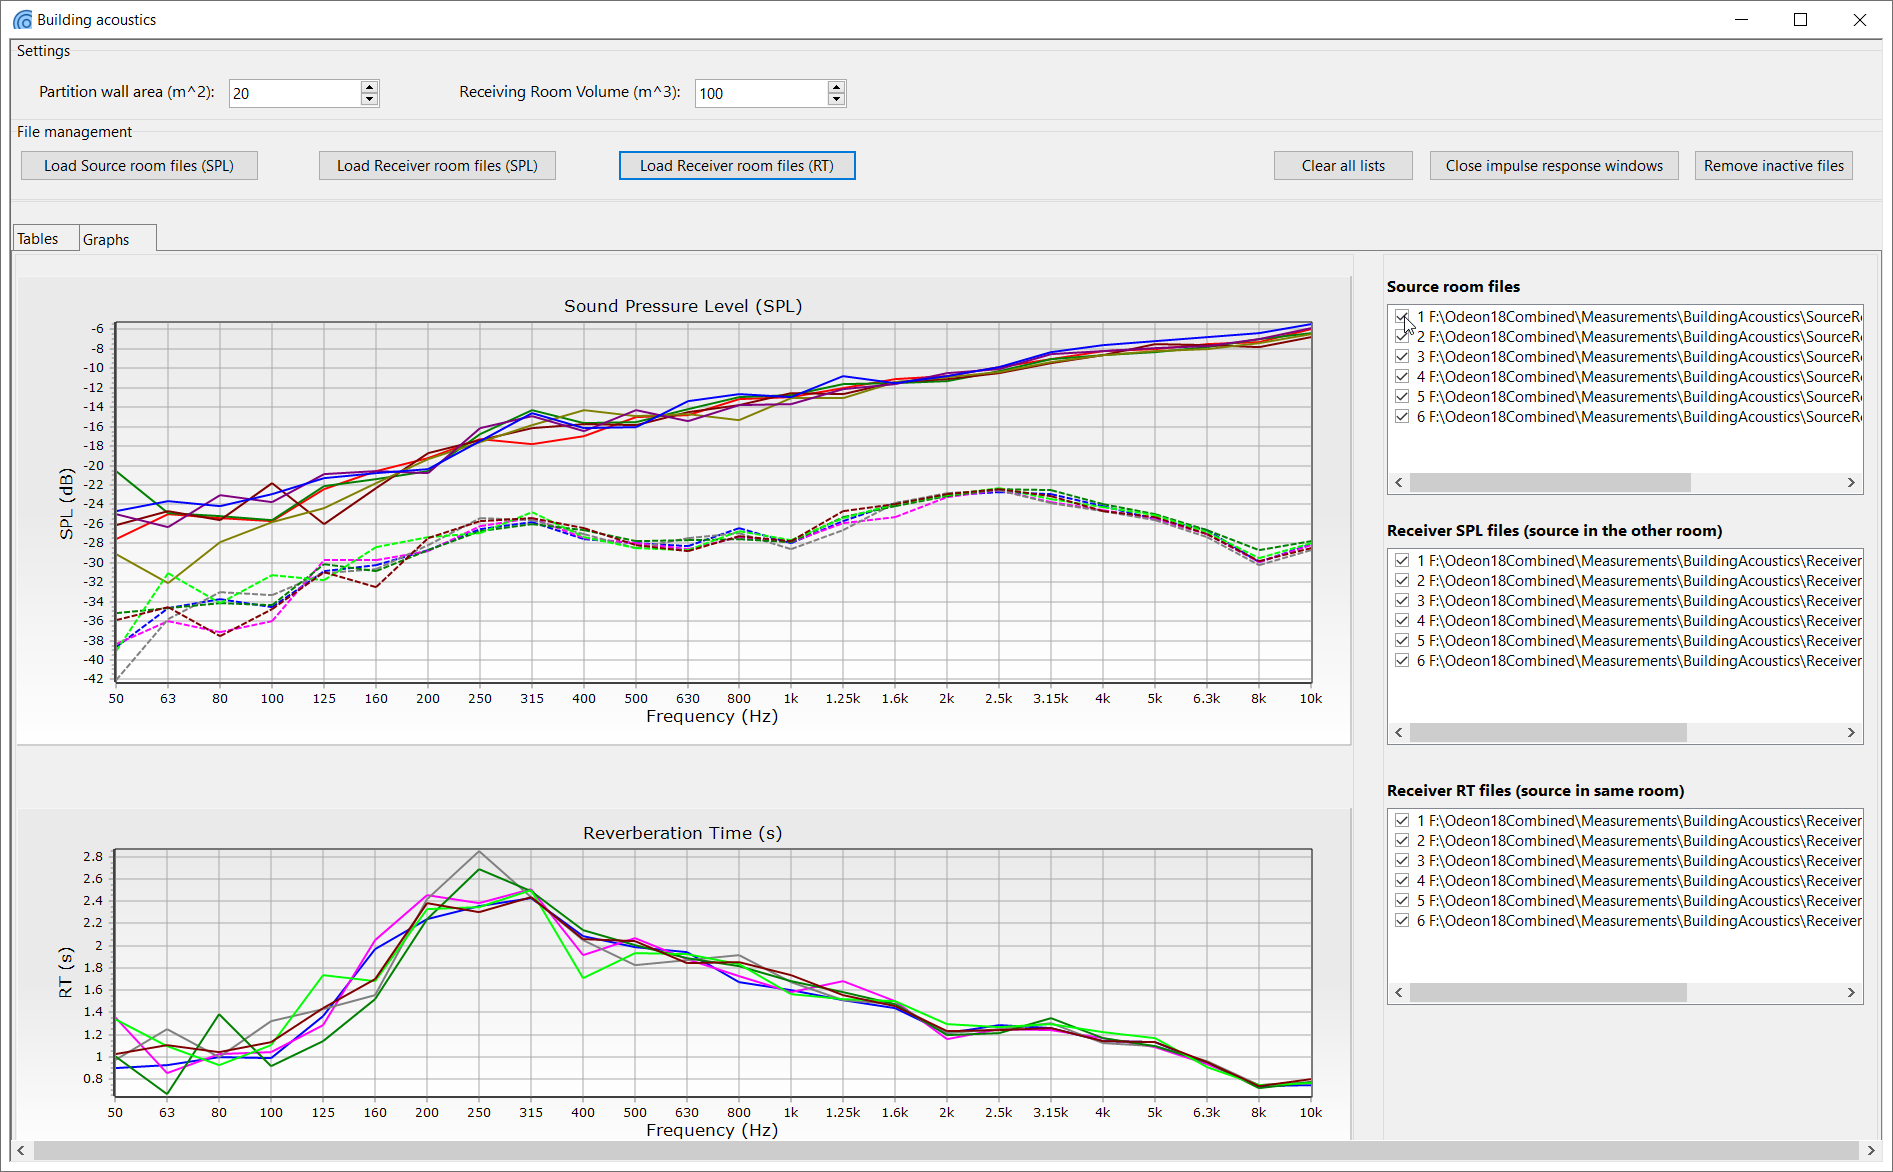Click the Building acoustics app icon
1893x1172 pixels.
coord(22,20)
